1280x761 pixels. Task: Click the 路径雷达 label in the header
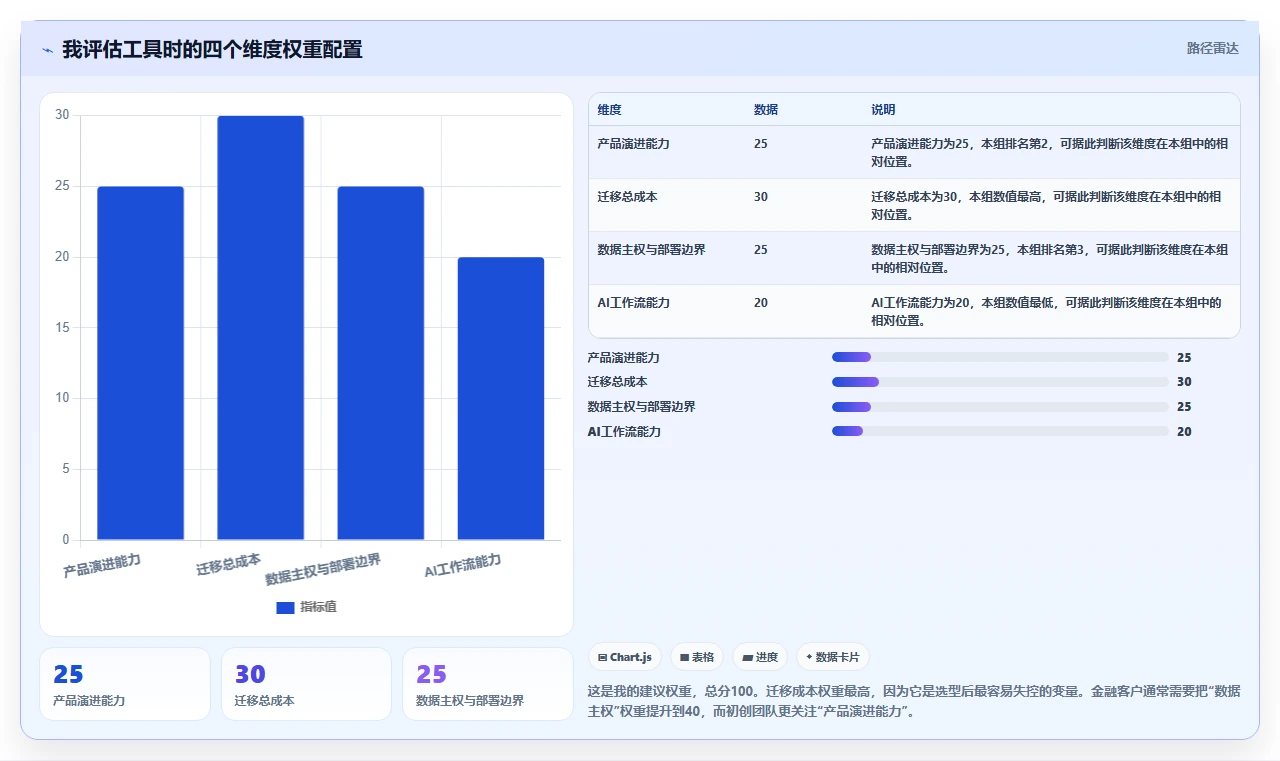[1212, 48]
